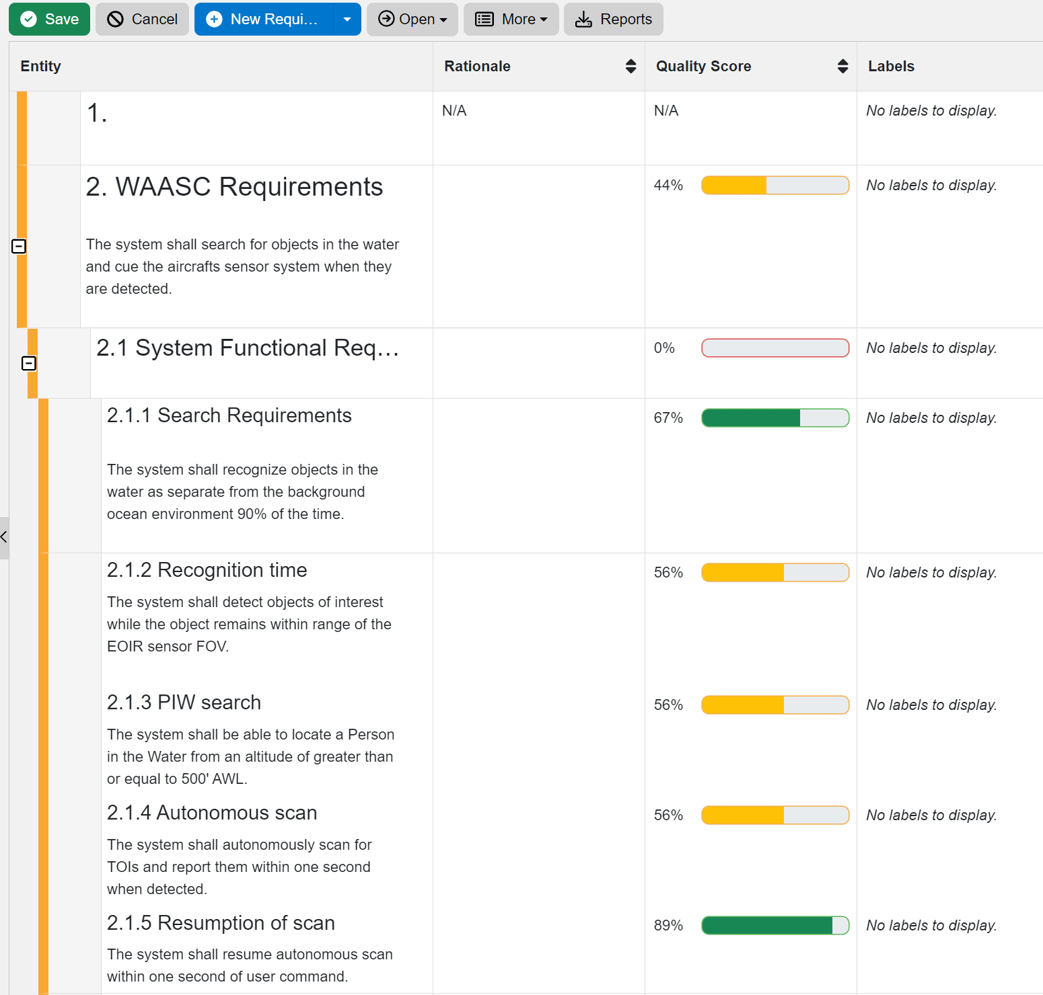Click the Entity column header
This screenshot has width=1043, height=995.
(42, 66)
